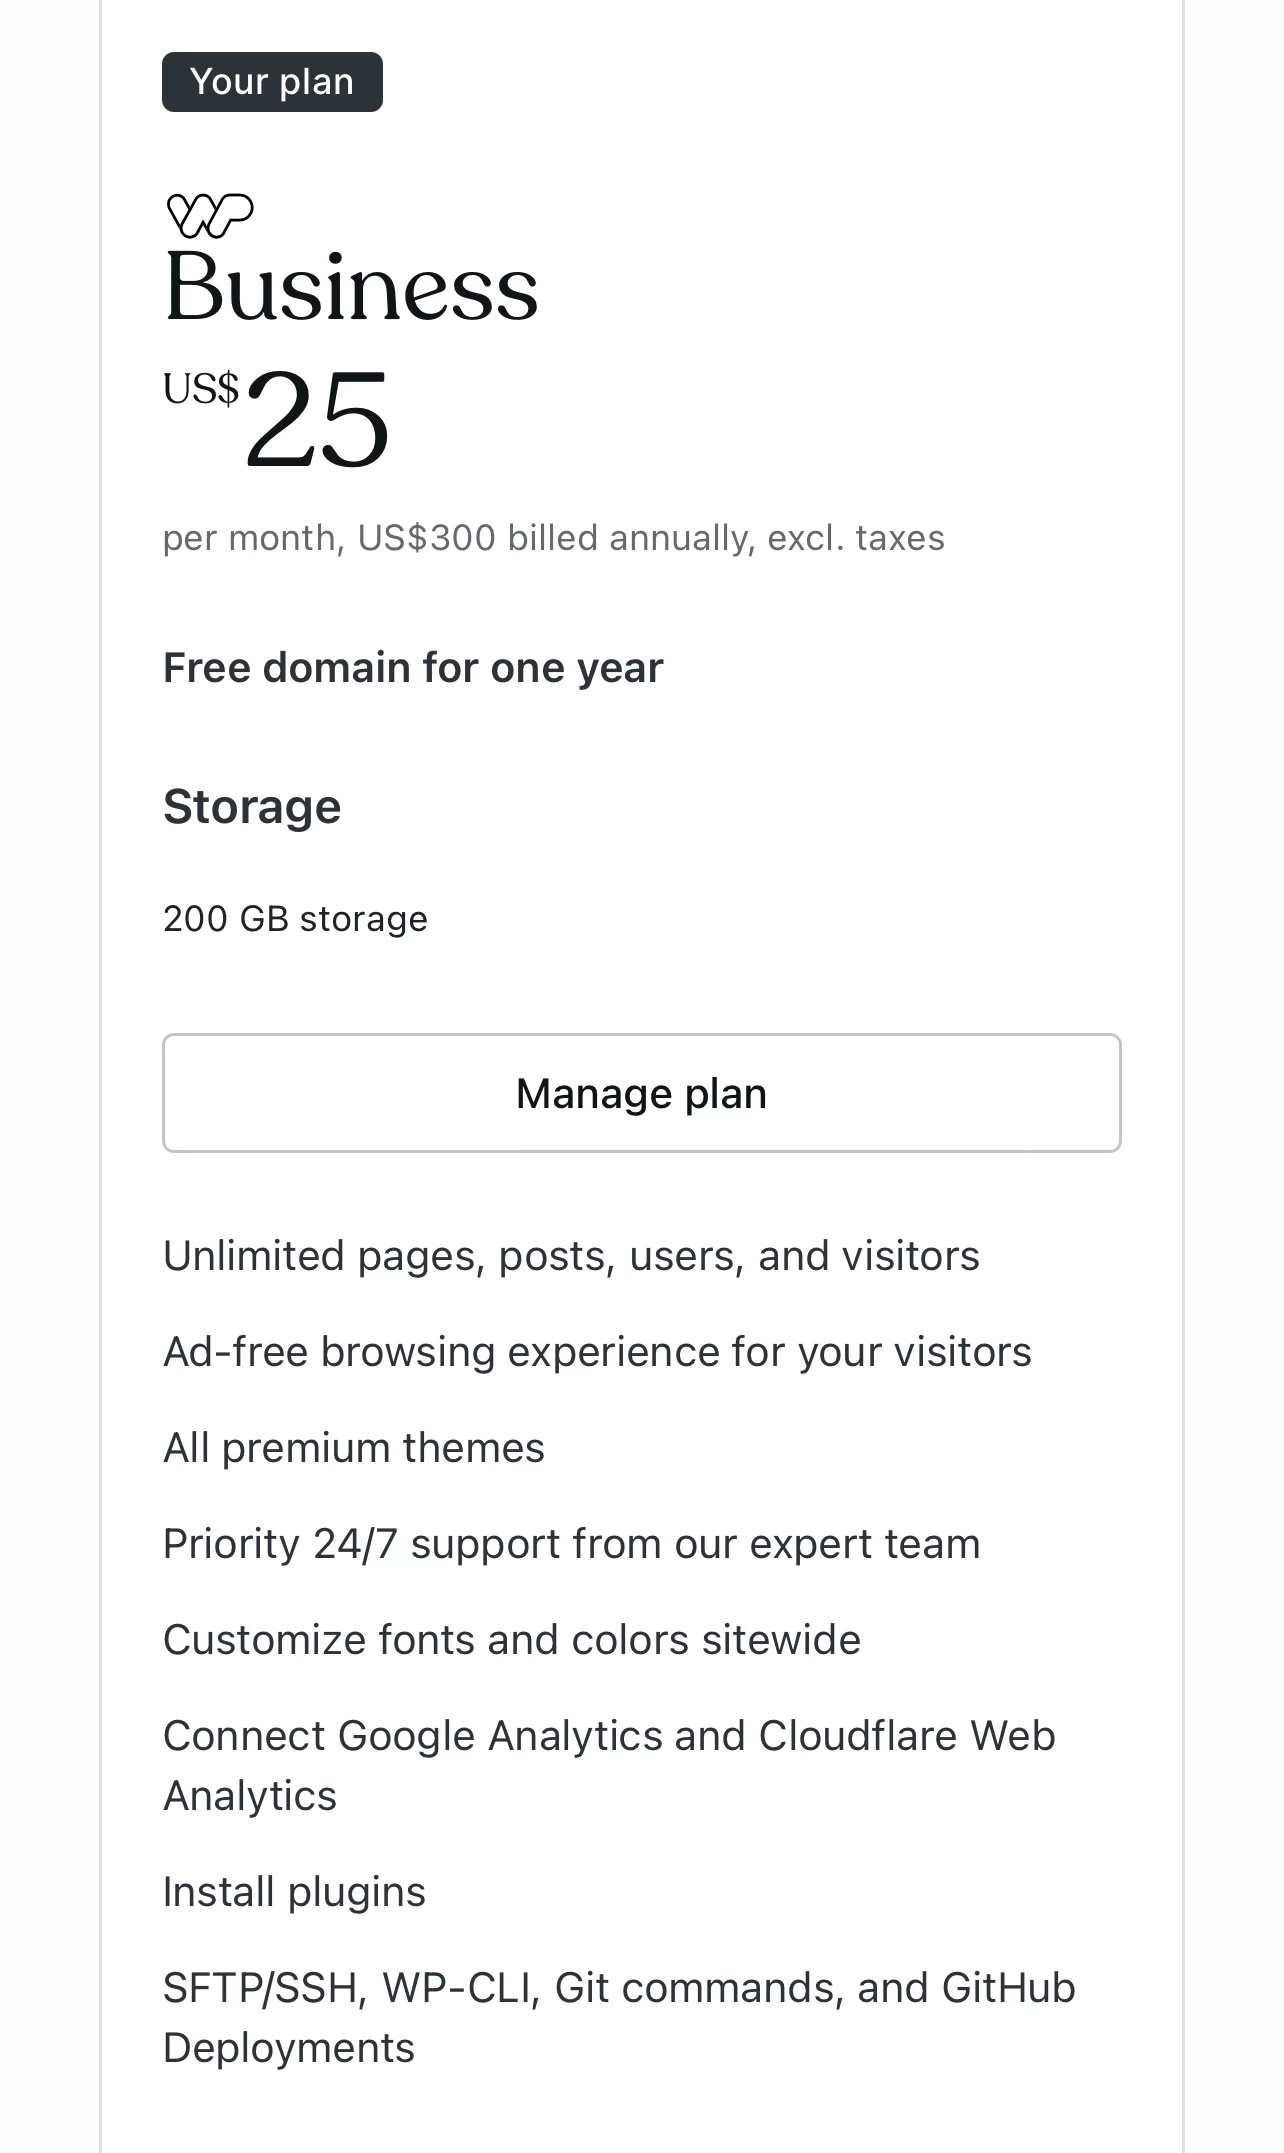Click "Free domain for one year" text
The height and width of the screenshot is (2153, 1284).
pyautogui.click(x=413, y=668)
